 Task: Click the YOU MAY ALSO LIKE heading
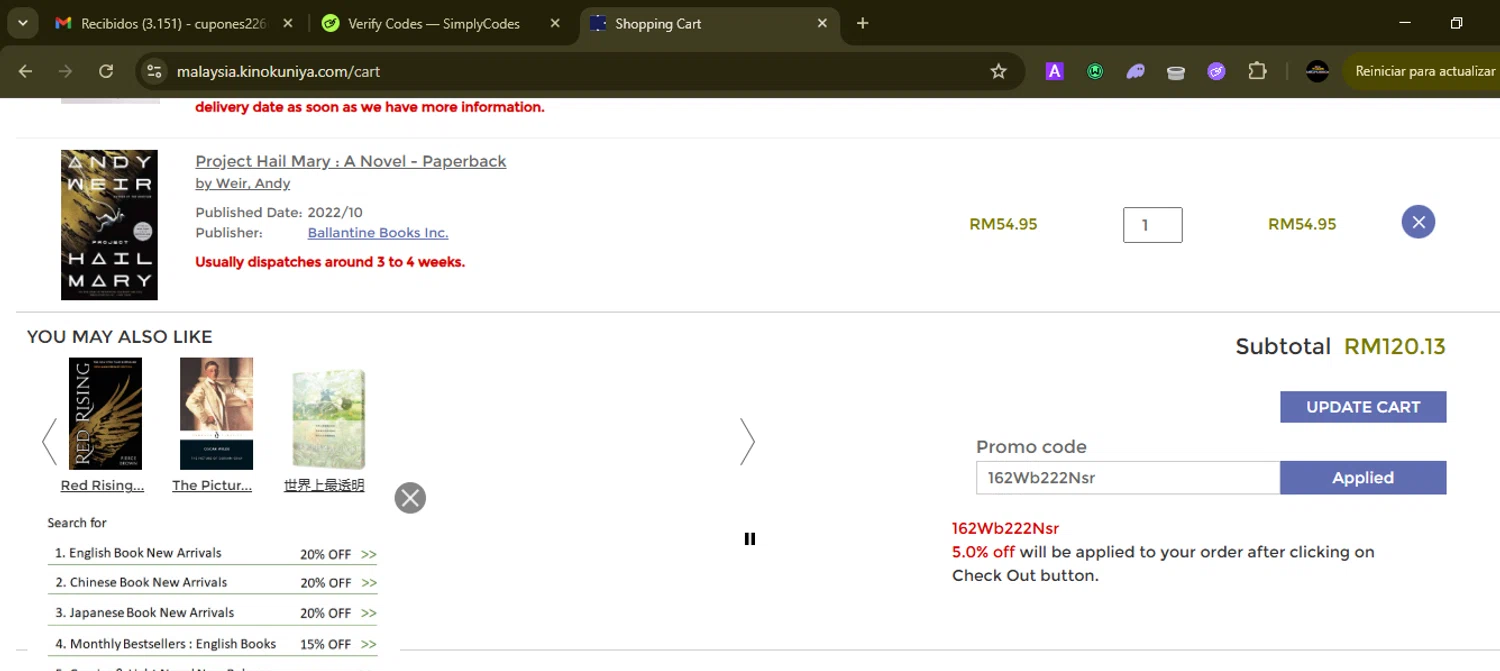point(120,337)
